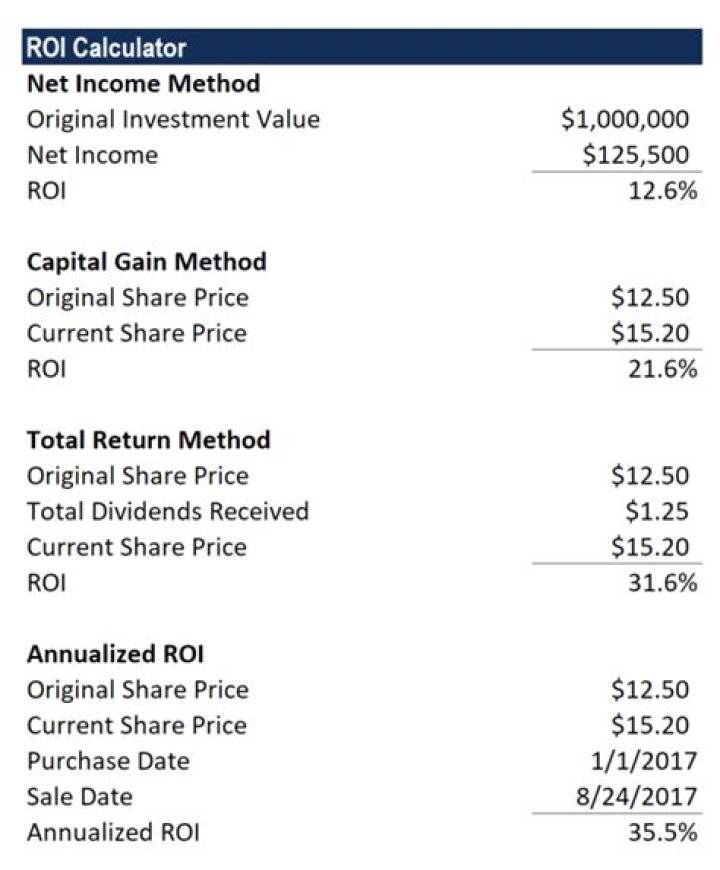Select the Total Dividends Received value $1.25
Viewport: 720px width, 870px height.
click(x=657, y=511)
